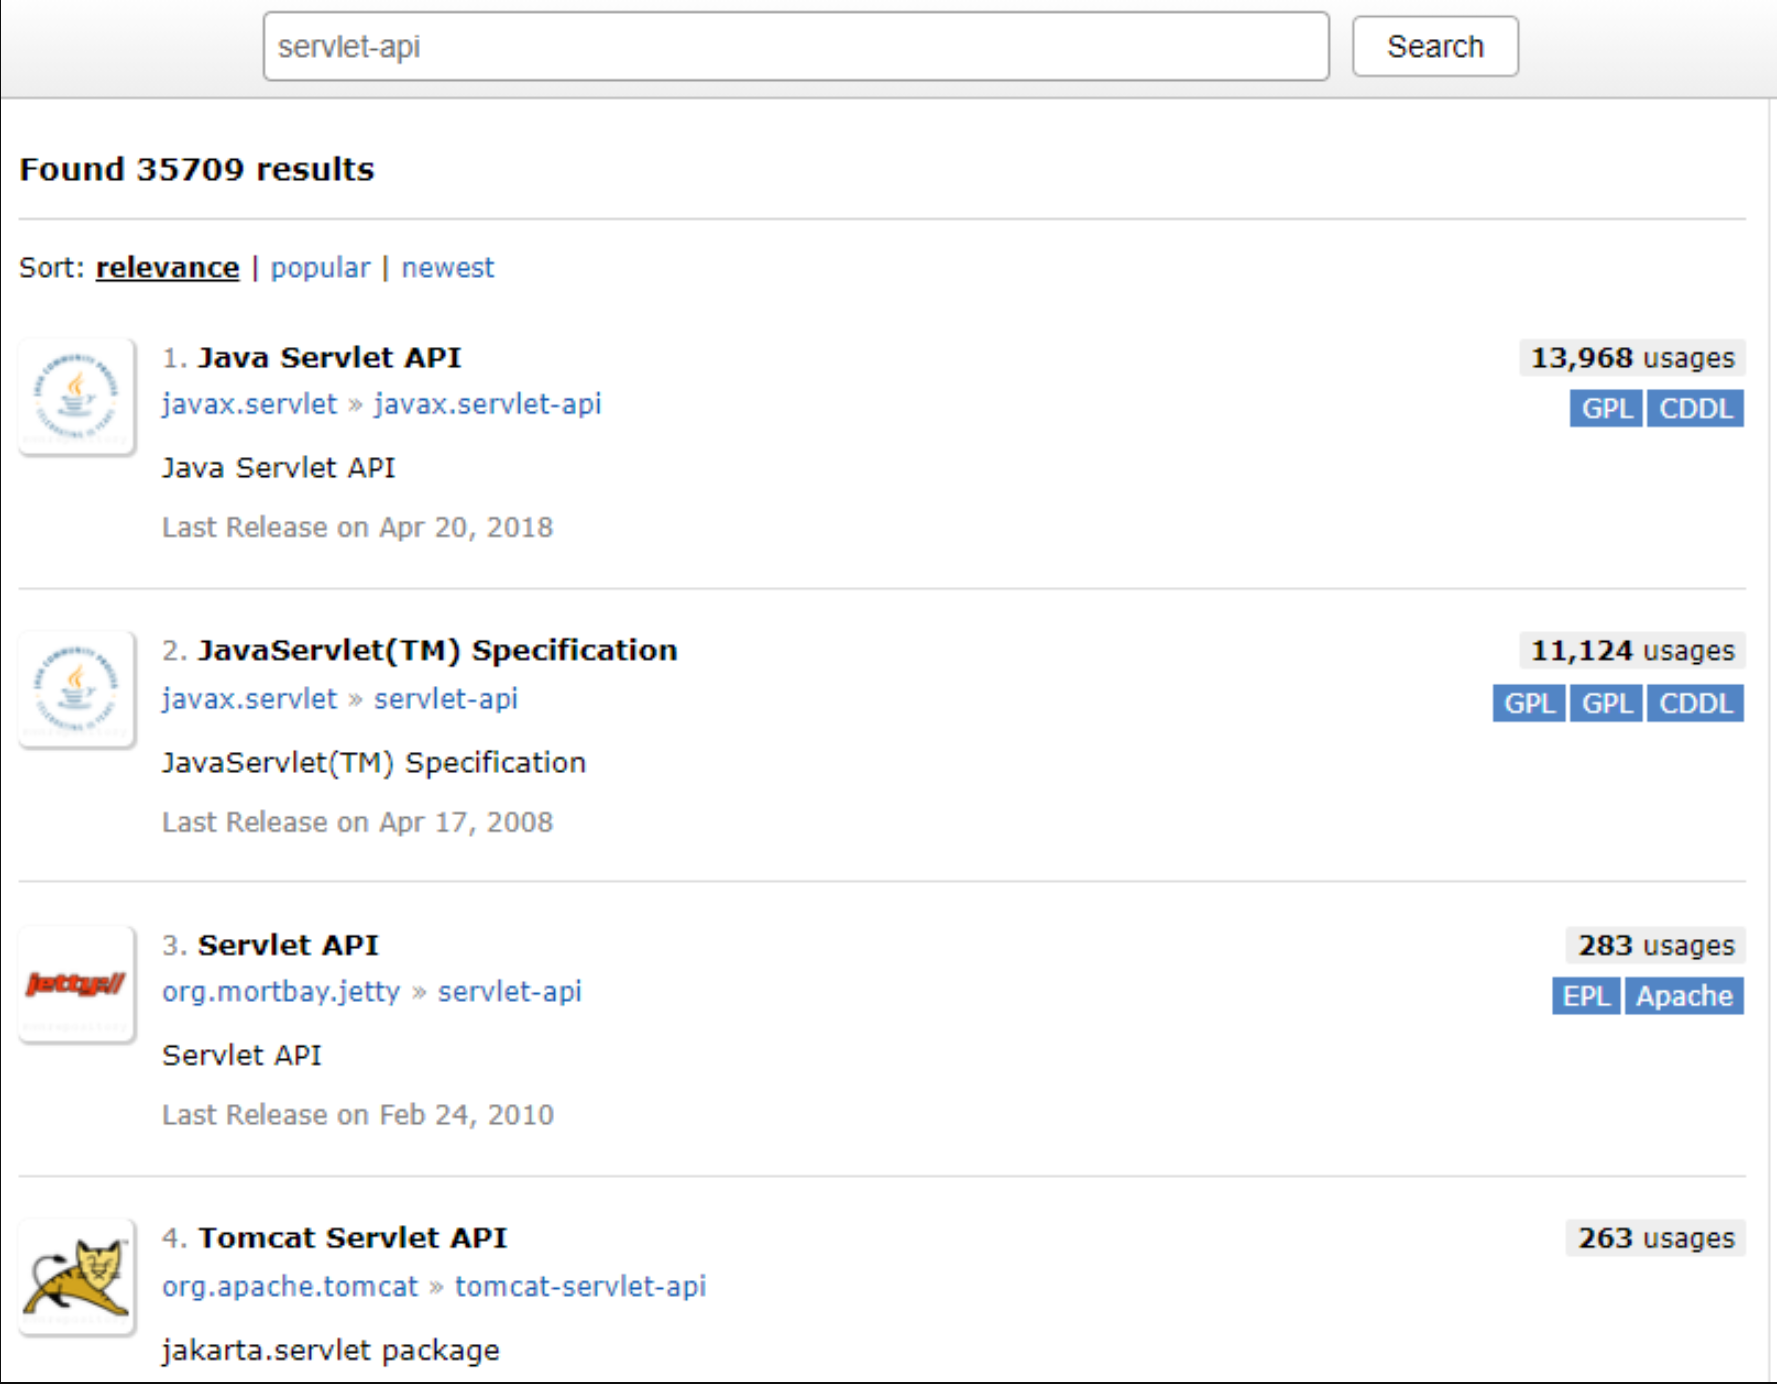
Task: Open the JavaServlet(TM) Specification logo thumbnail
Action: pos(77,690)
